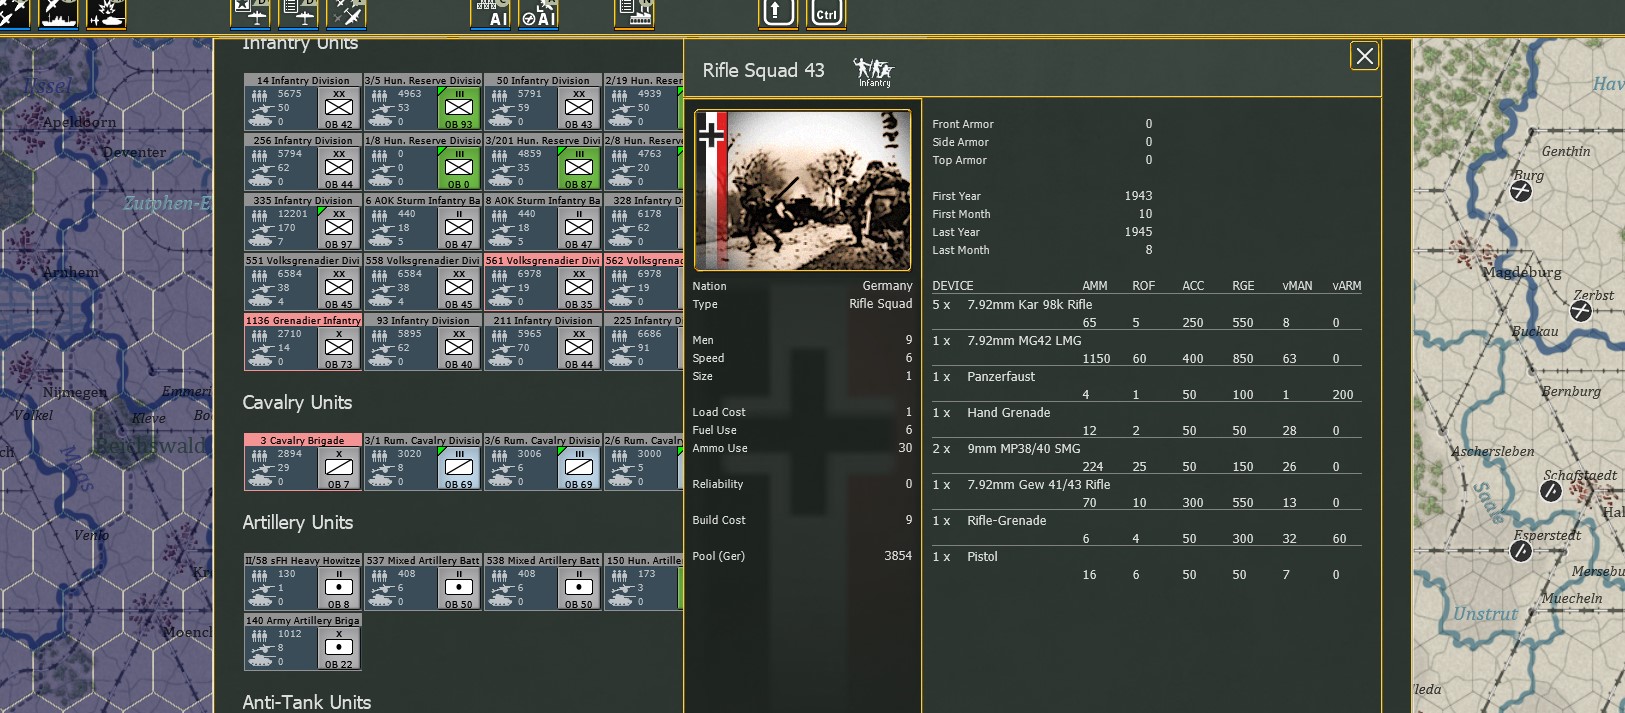This screenshot has width=1625, height=713.
Task: Open the 3/6 Rum. Cavalry Division title
Action: 543,440
